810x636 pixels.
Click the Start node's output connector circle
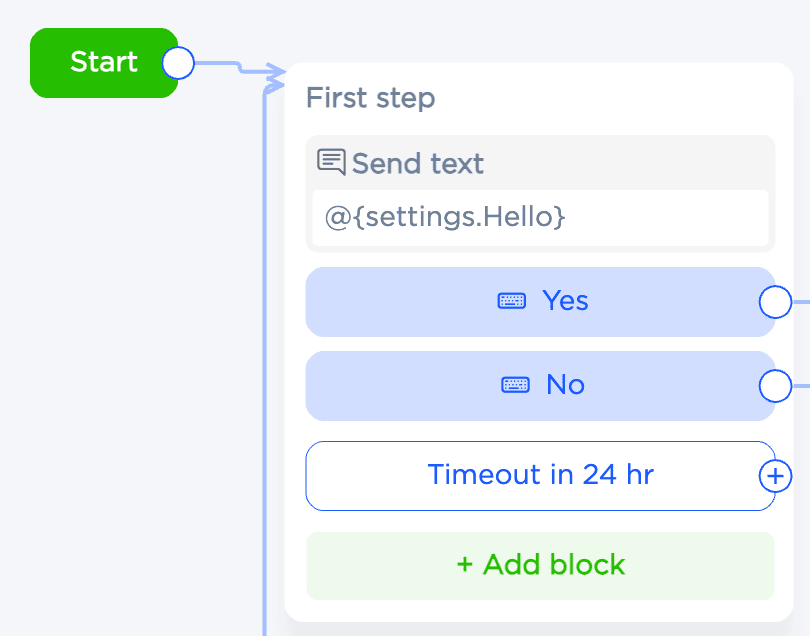tap(178, 63)
